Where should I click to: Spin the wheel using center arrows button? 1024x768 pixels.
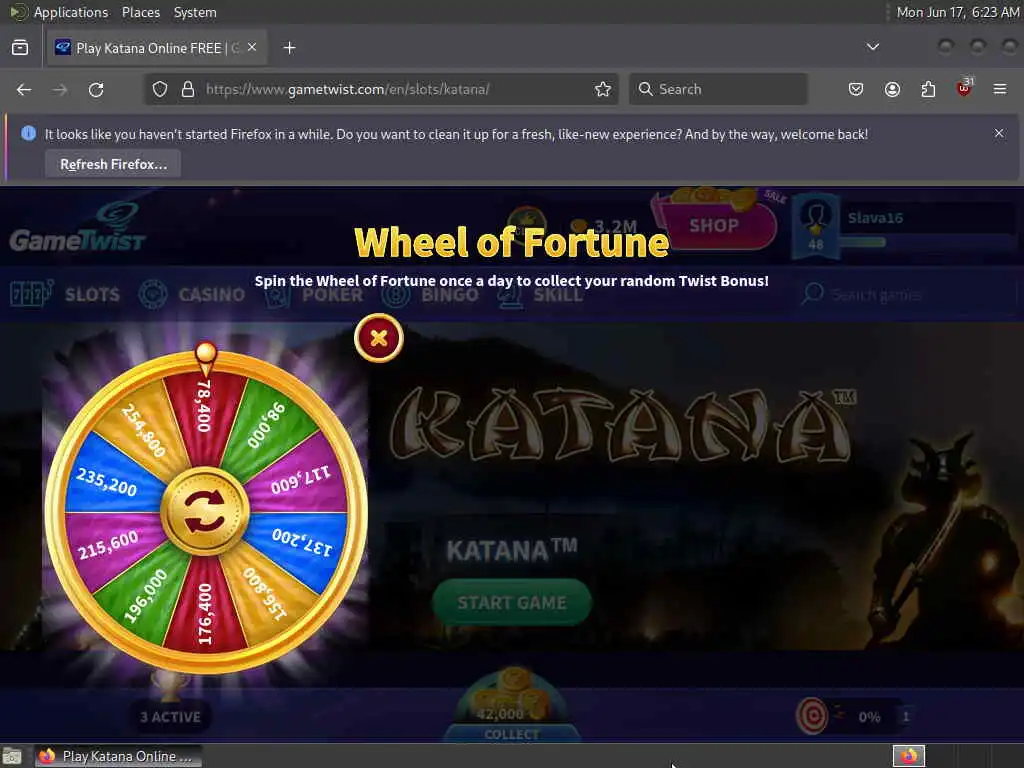tap(205, 511)
